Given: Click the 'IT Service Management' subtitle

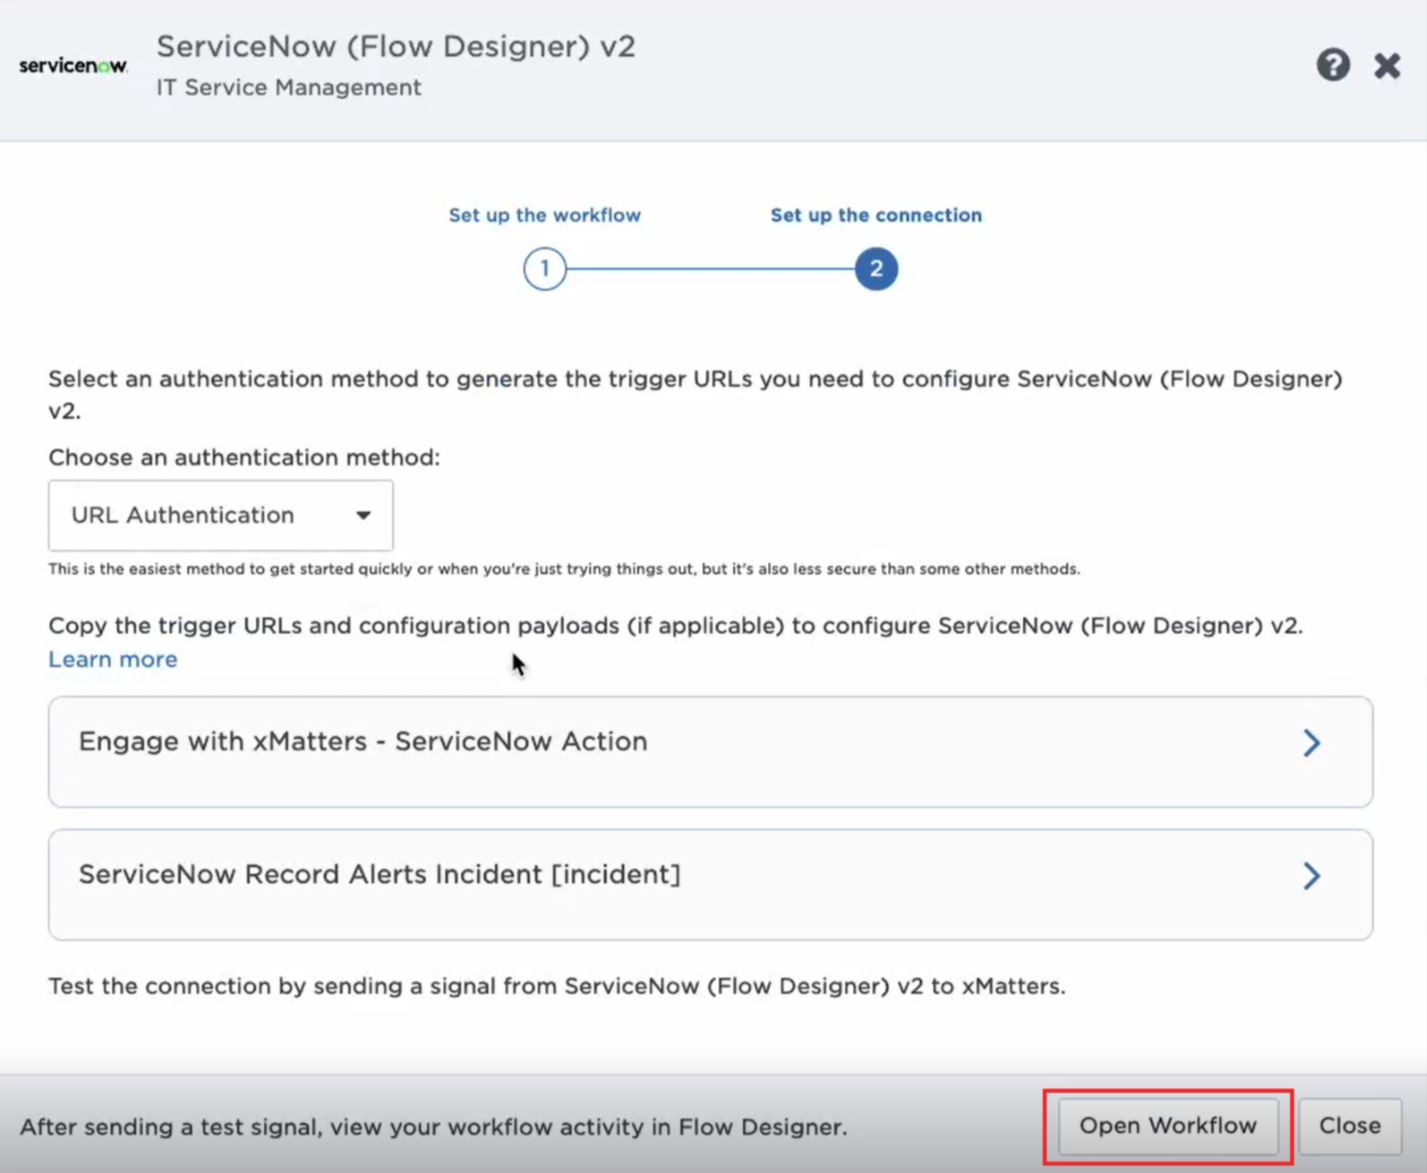Looking at the screenshot, I should (289, 87).
